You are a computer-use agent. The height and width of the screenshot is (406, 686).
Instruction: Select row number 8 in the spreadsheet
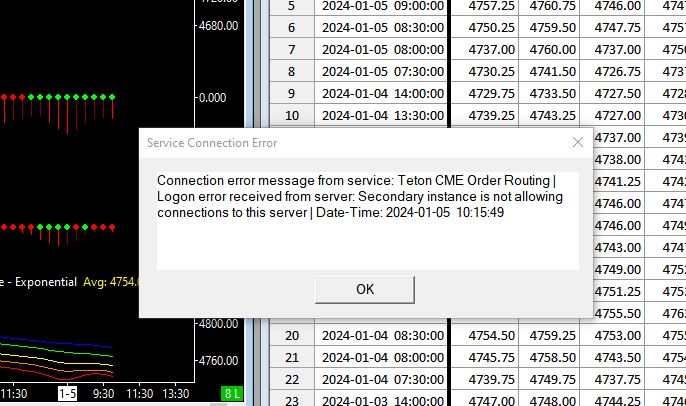(292, 71)
